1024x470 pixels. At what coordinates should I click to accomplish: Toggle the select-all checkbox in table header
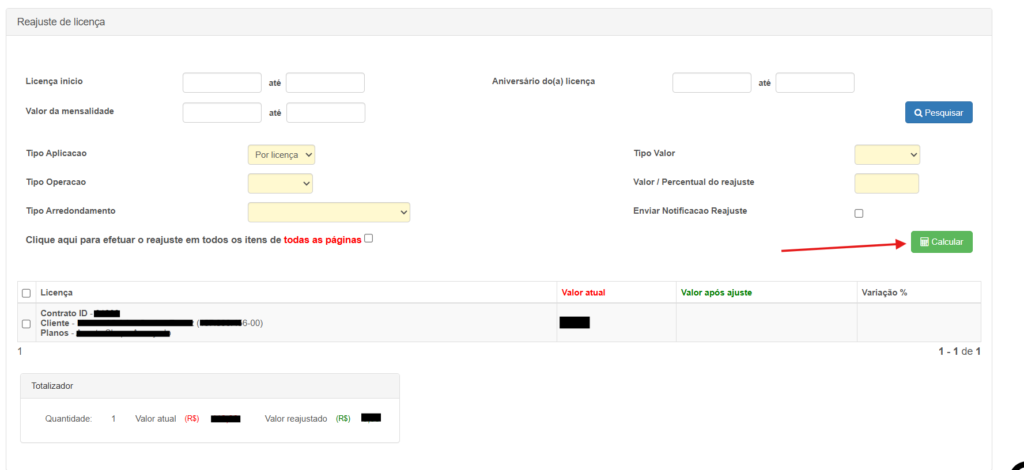26,293
